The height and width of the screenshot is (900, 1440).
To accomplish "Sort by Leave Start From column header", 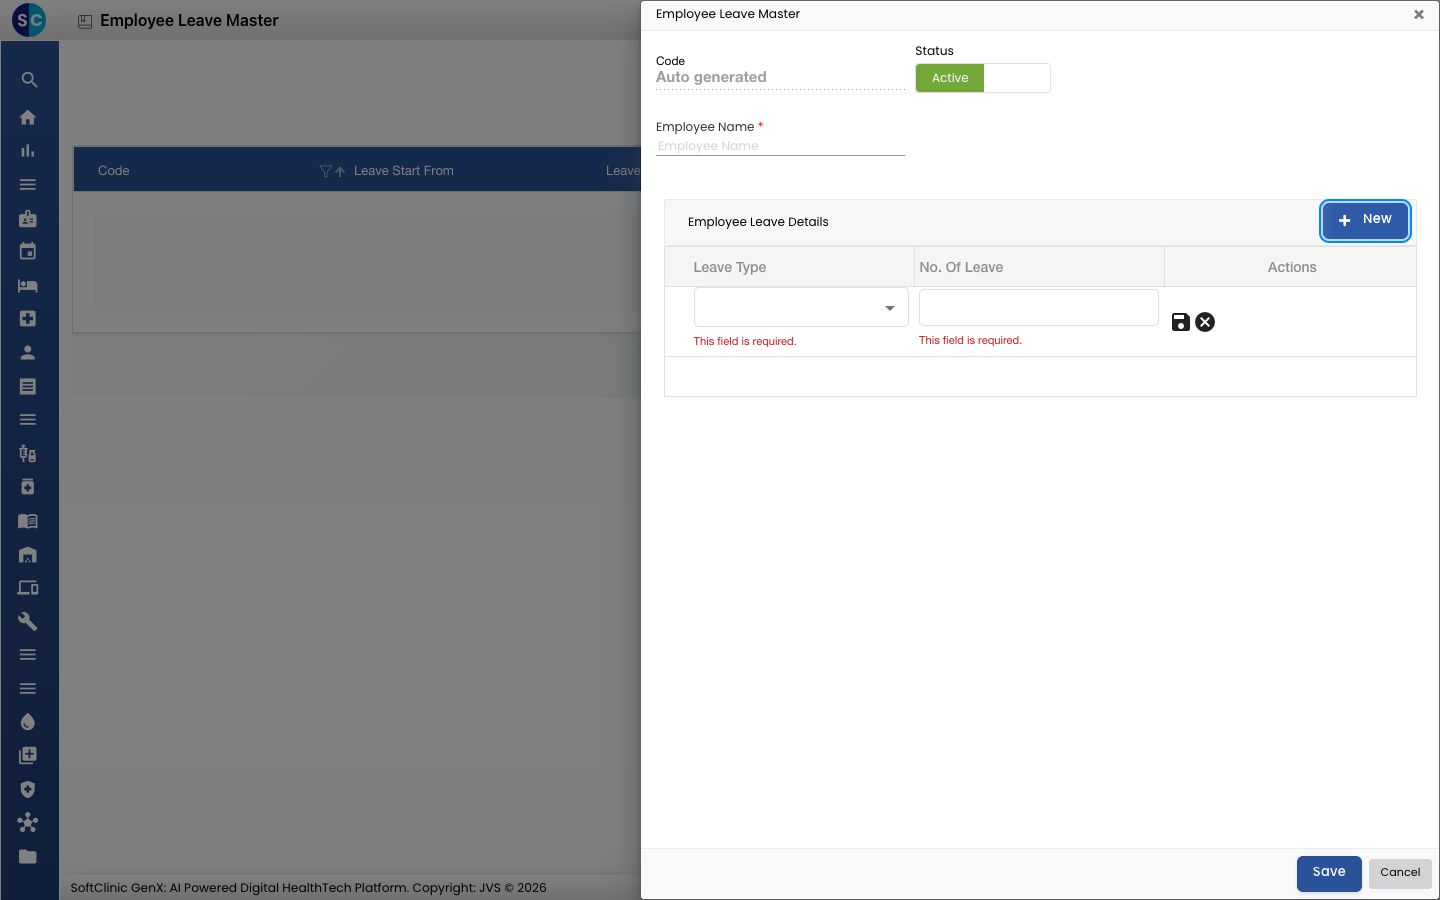I will (404, 171).
